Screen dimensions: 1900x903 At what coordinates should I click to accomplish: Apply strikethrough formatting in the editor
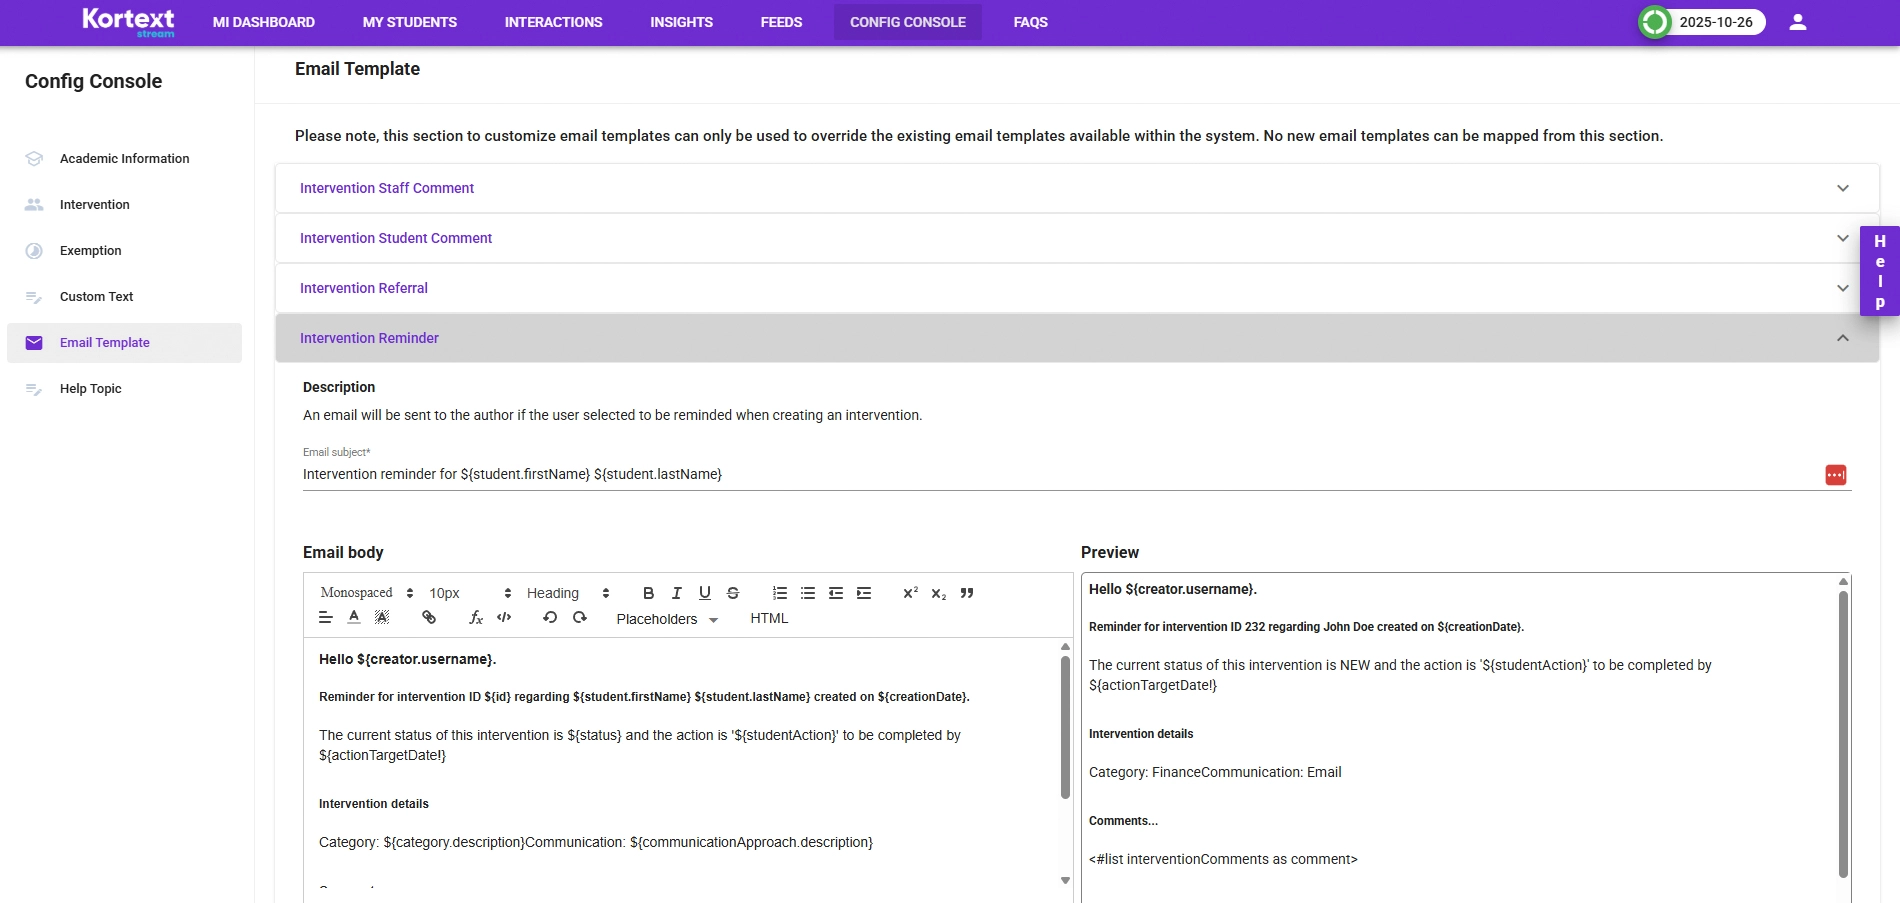(733, 593)
